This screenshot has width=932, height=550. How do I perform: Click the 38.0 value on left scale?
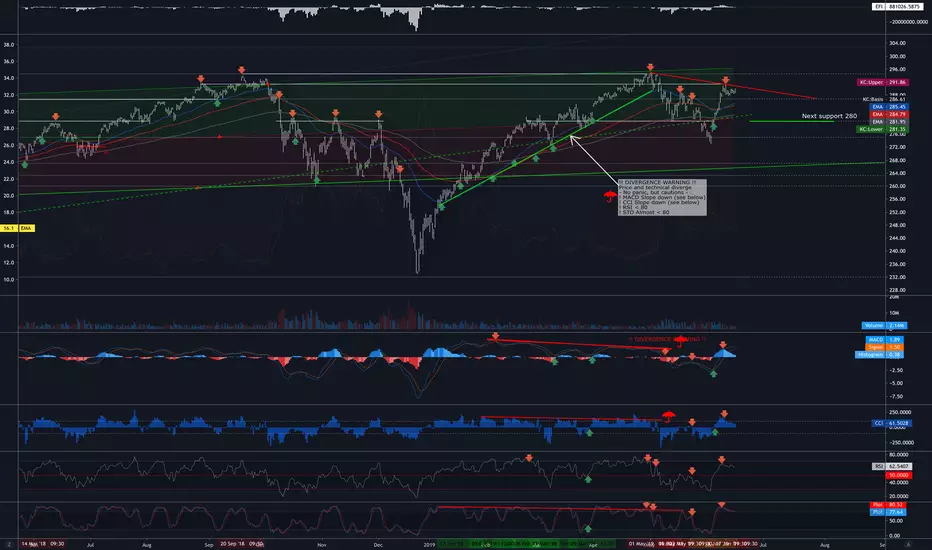(8, 45)
